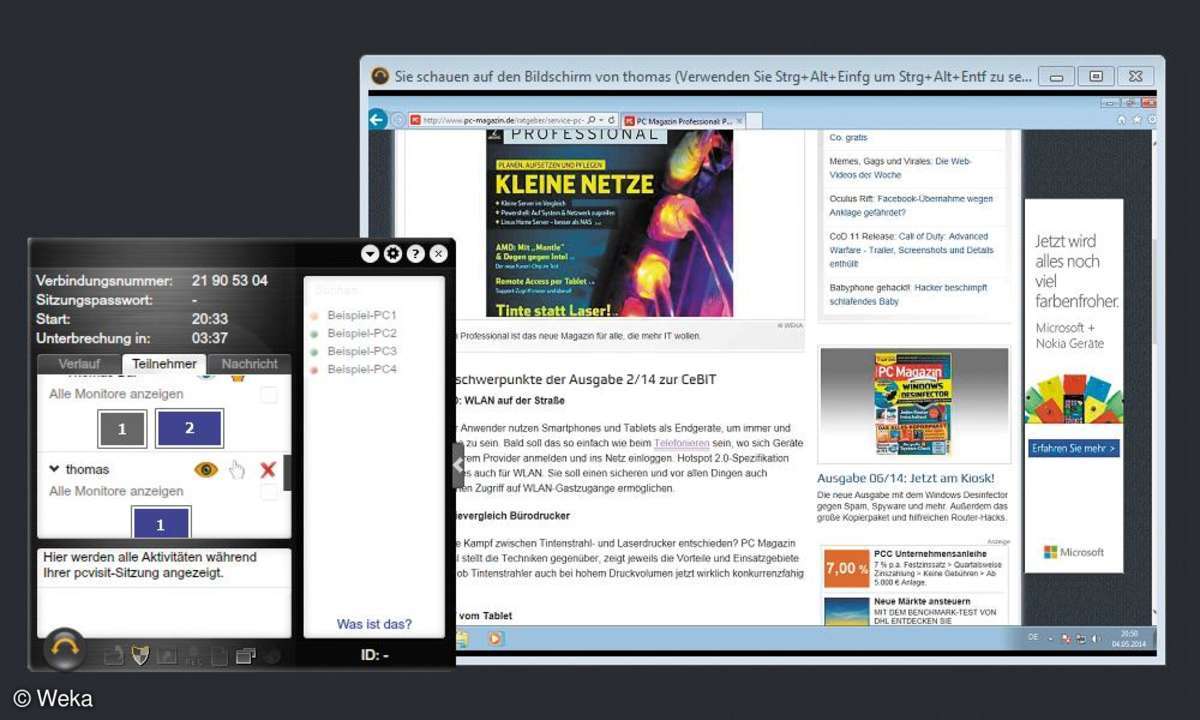The height and width of the screenshot is (720, 1200).
Task: Click the pcvisit help question mark icon
Action: [x=415, y=254]
